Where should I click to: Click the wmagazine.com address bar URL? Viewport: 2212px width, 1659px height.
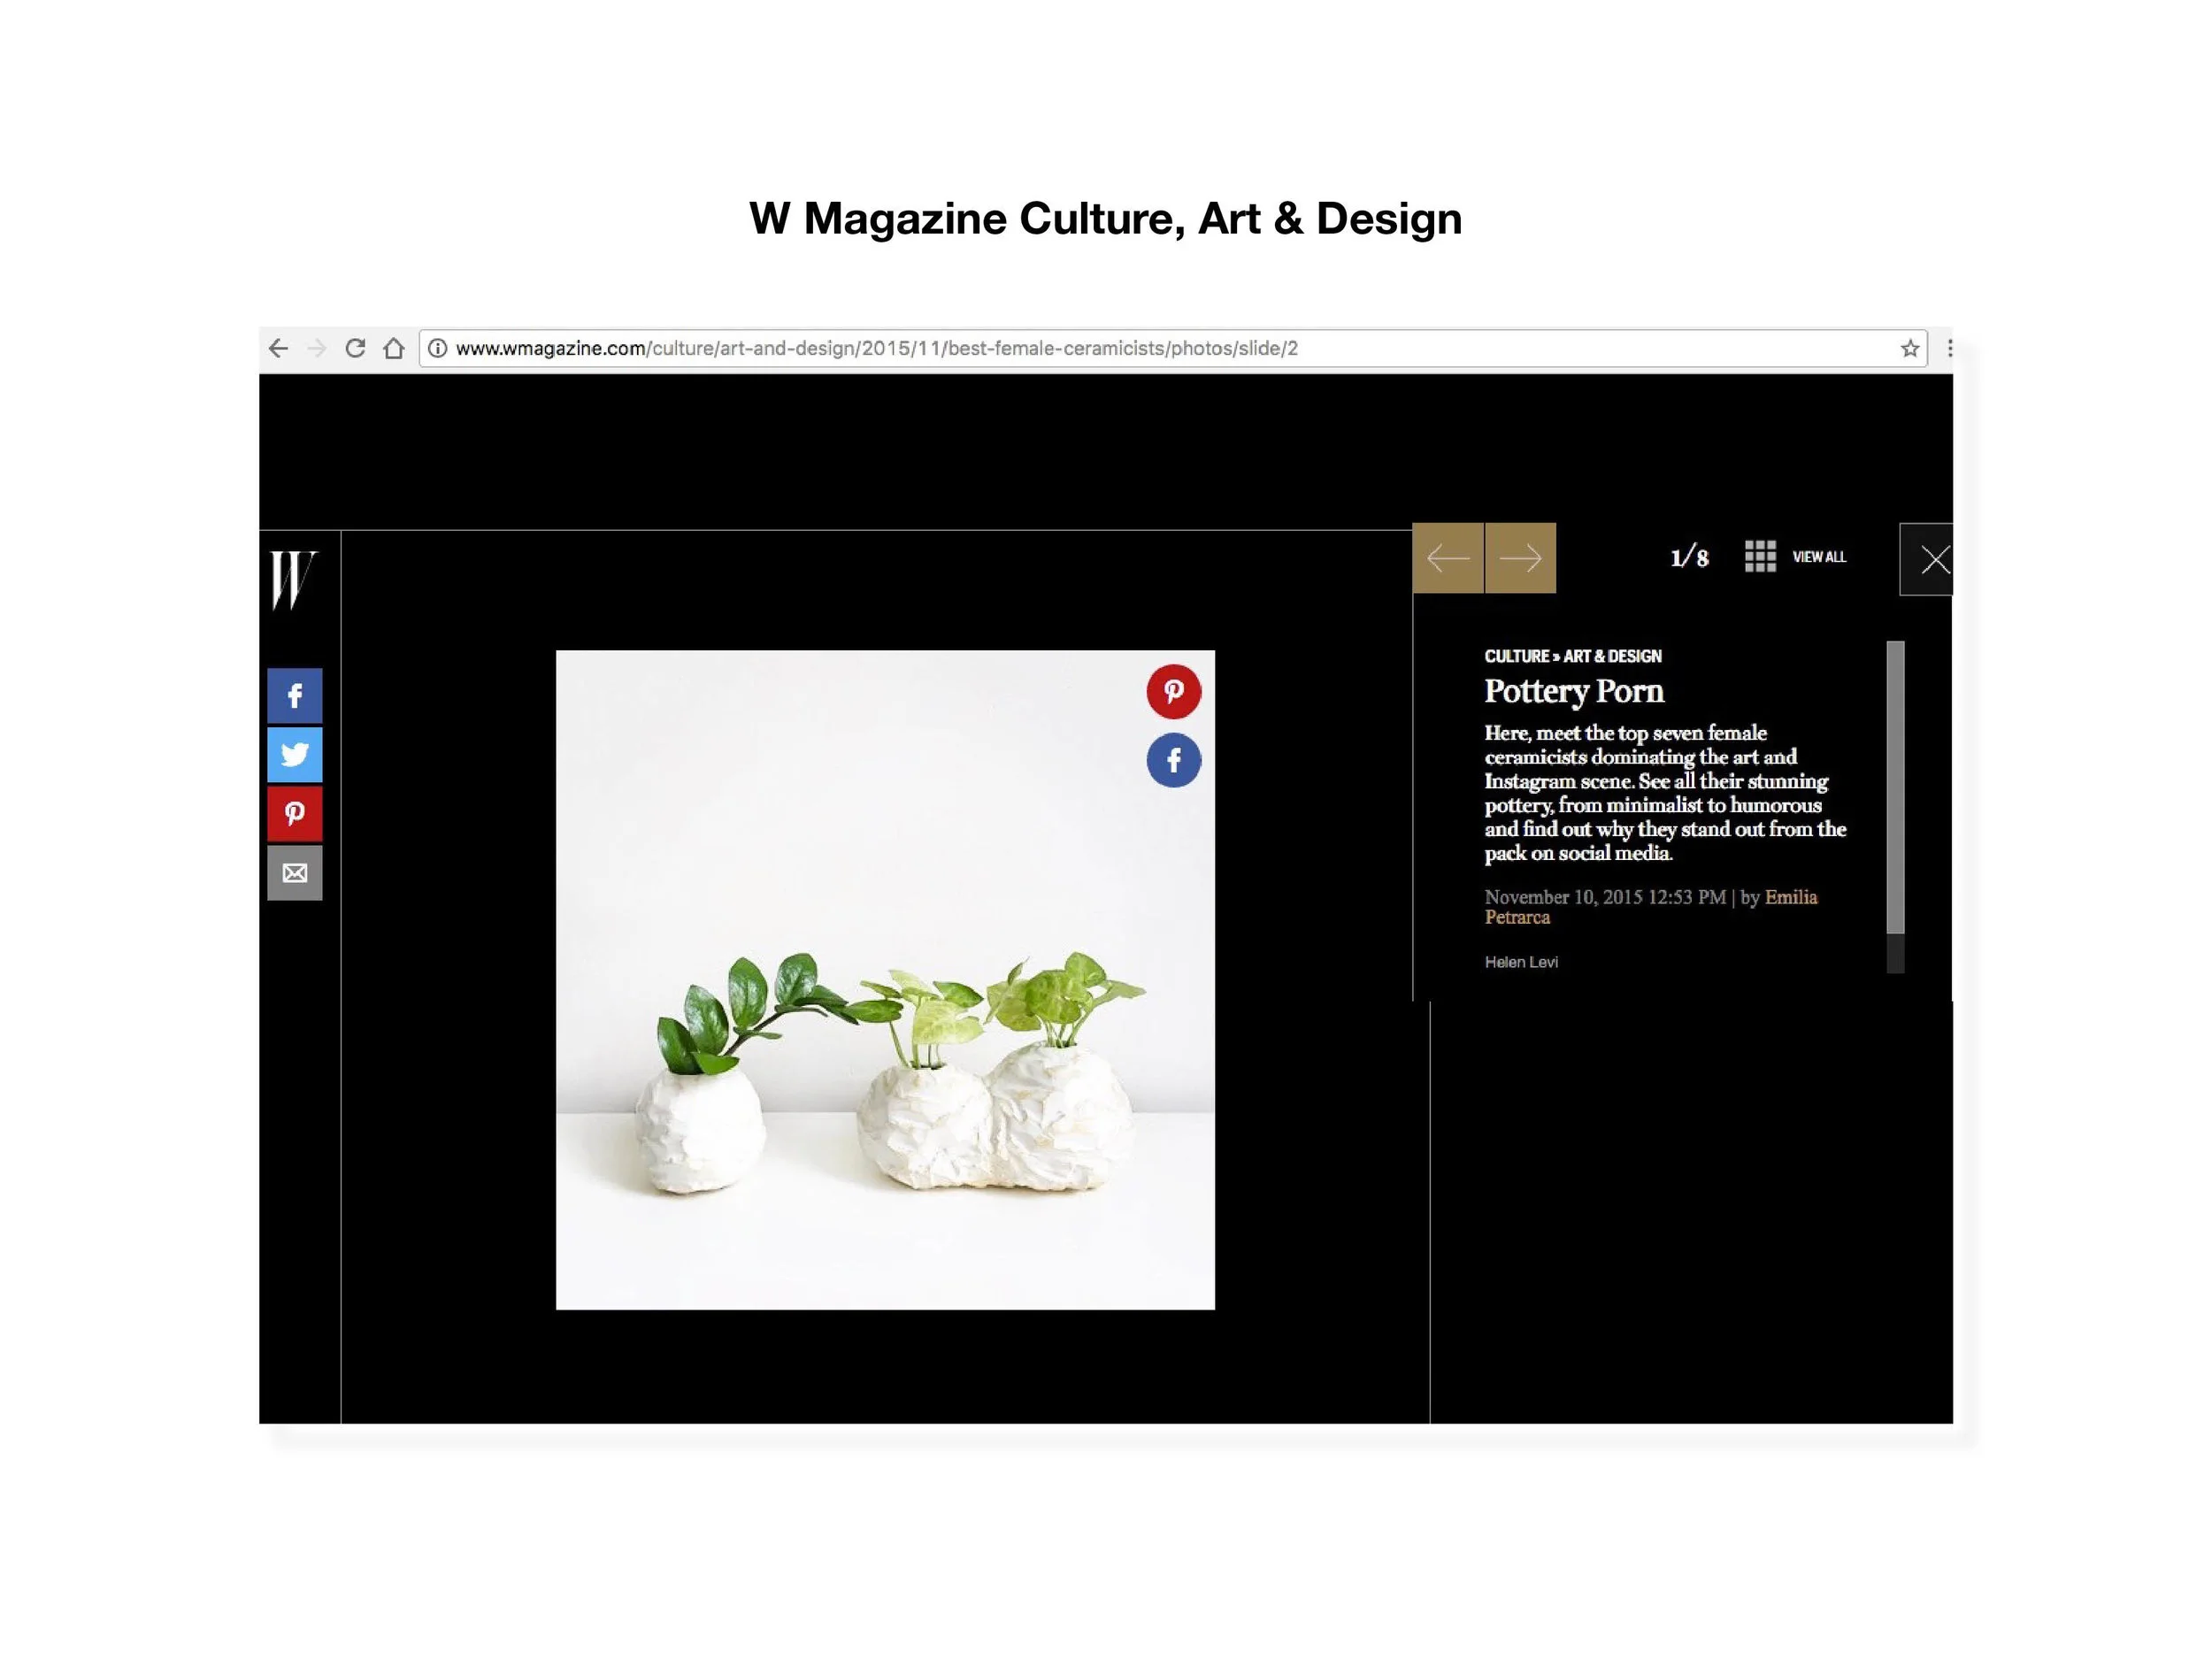click(x=876, y=348)
